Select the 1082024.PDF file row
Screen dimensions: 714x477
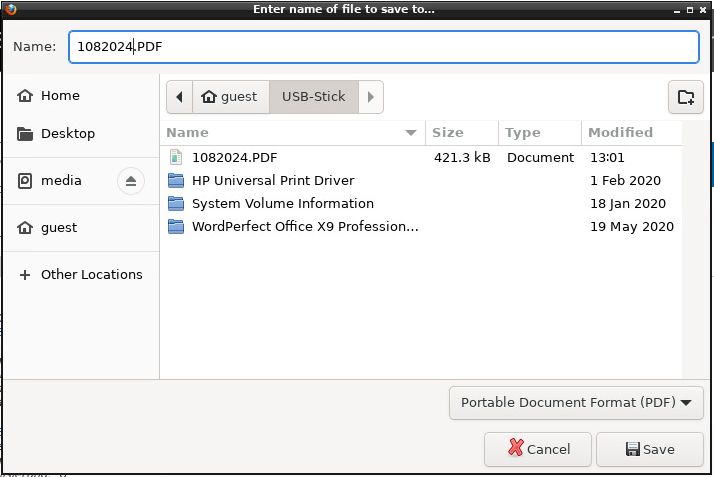pos(421,157)
